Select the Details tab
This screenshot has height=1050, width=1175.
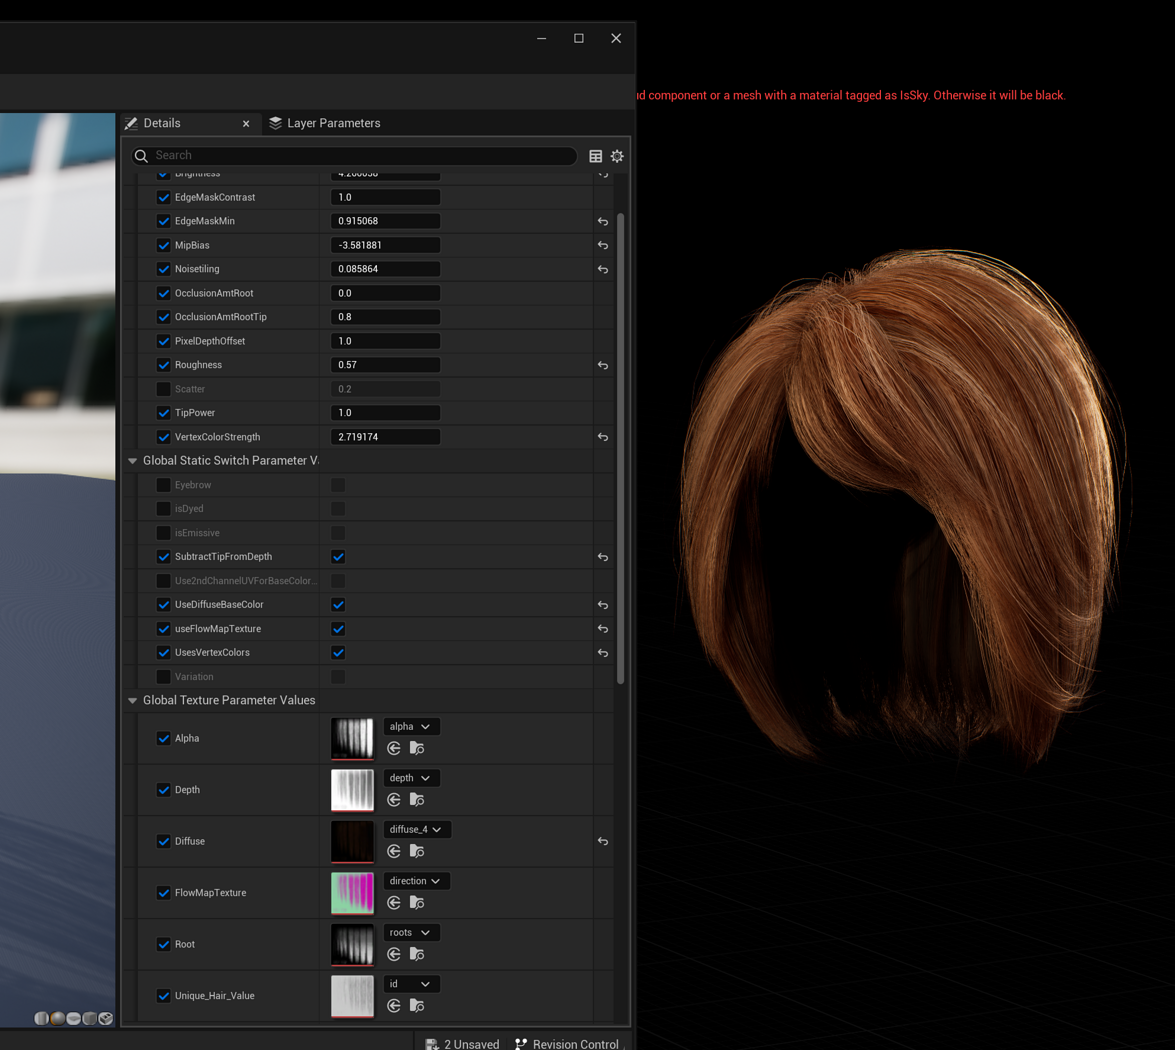(x=162, y=123)
